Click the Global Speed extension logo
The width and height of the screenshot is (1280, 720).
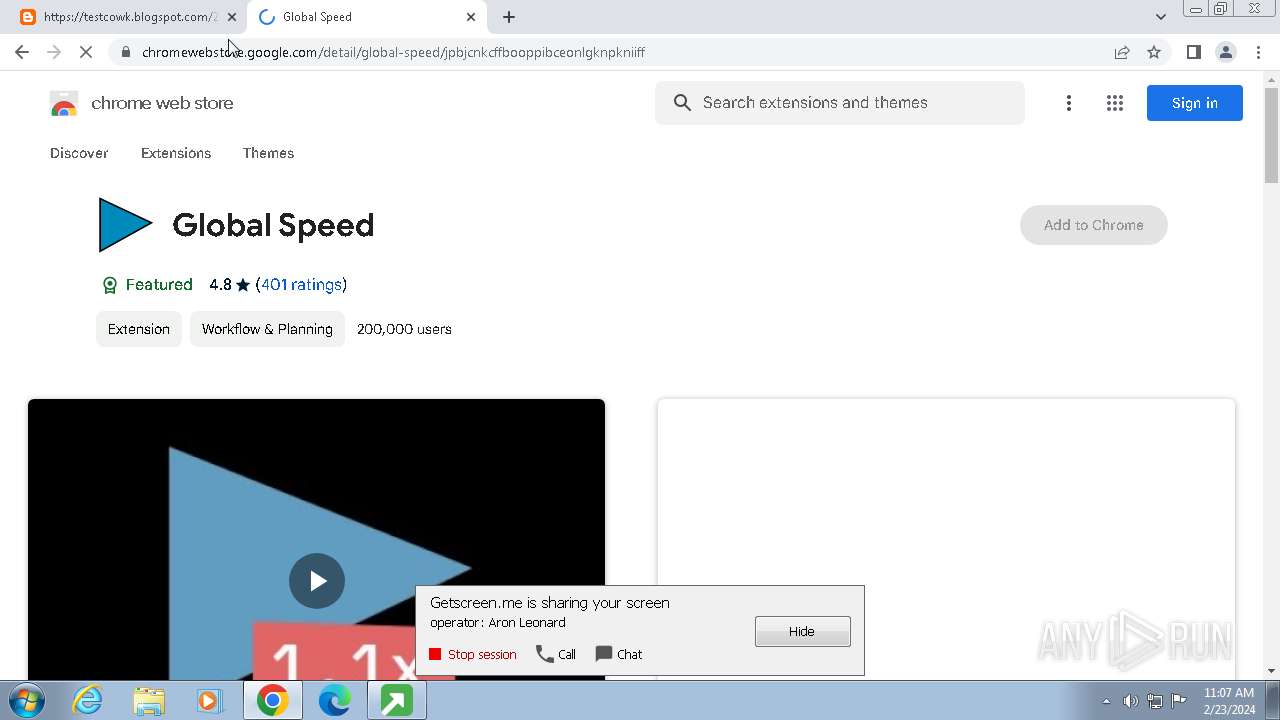125,225
